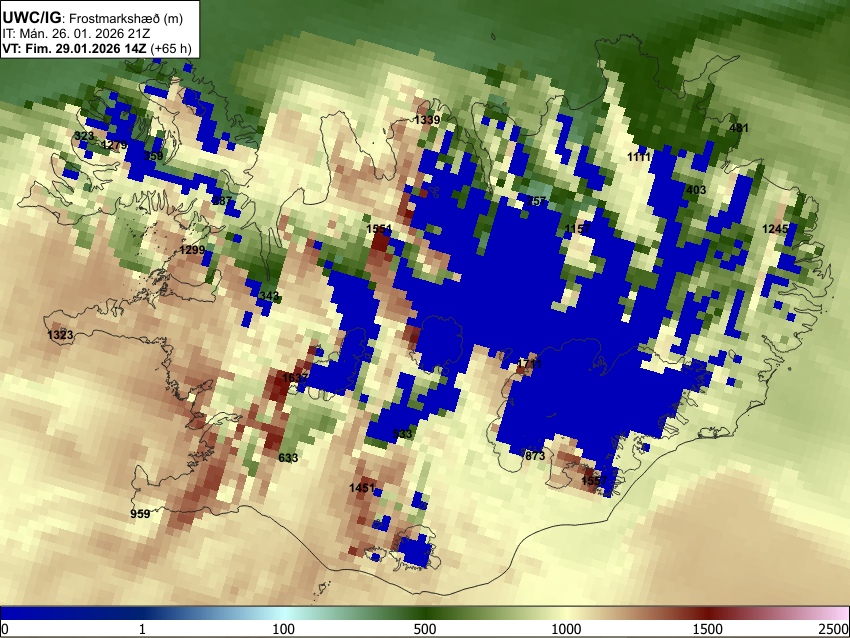The height and width of the screenshot is (638, 850).
Task: Click the map value 287
Action: [x=222, y=201]
